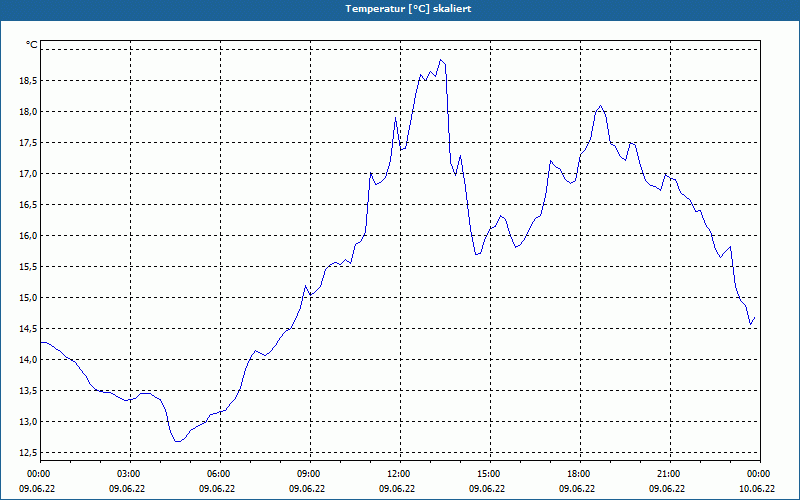
Task: Pick the 16,5 y-axis label
Action: click(29, 205)
